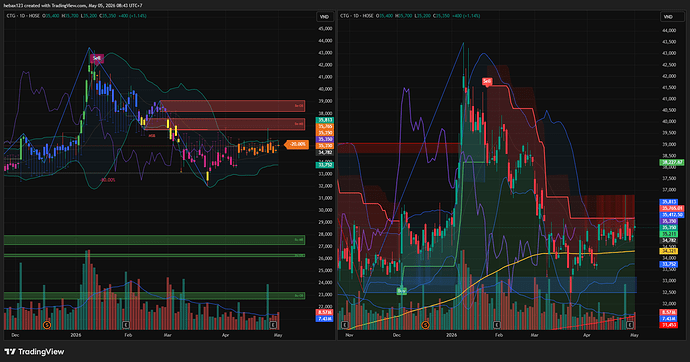Click the E earnings marker near Feb on left chart
Viewport: 690px width, 362px height.
pyautogui.click(x=126, y=325)
